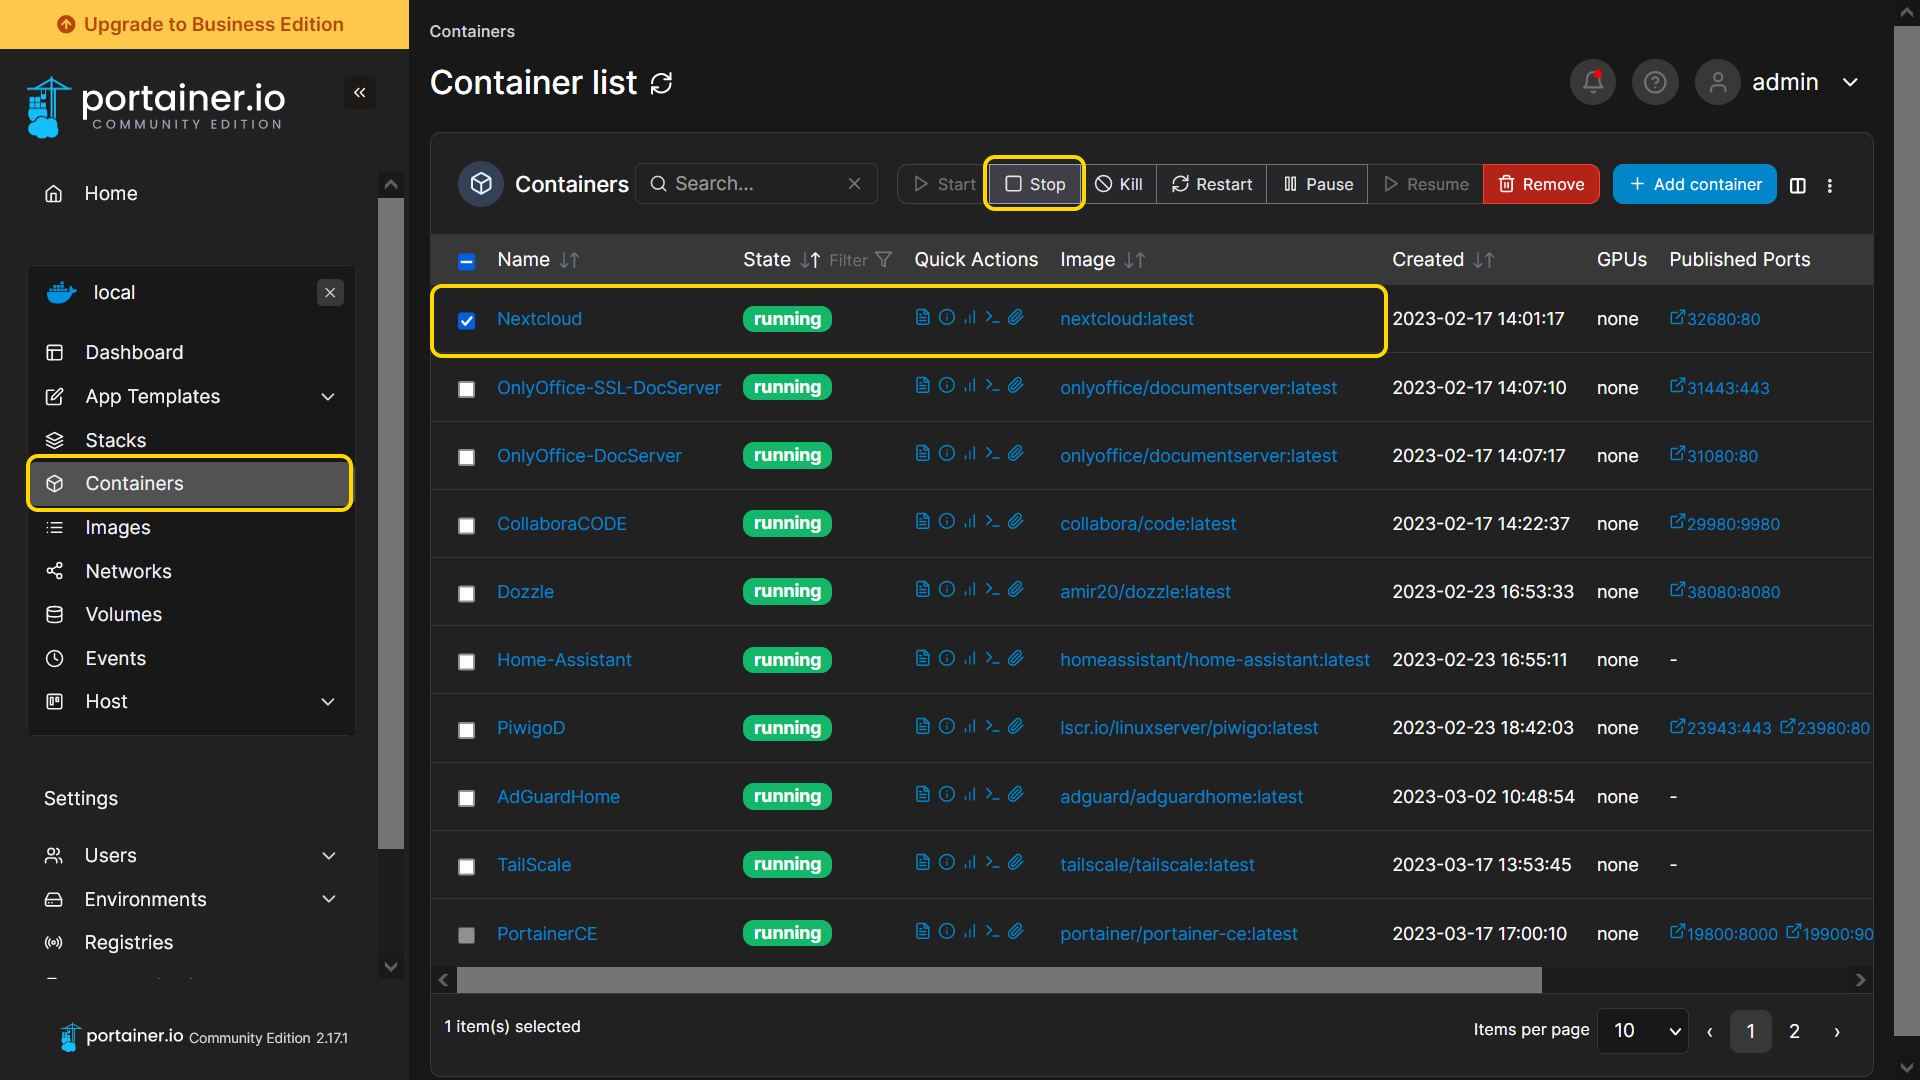Click attach icon for AdGuardHome container
The image size is (1920, 1080).
pos(1015,795)
